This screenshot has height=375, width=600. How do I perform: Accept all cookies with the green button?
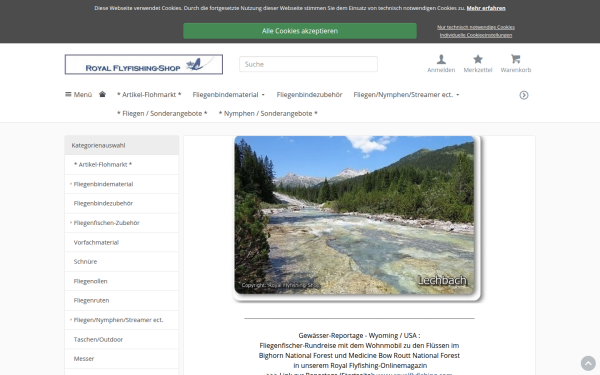(300, 31)
